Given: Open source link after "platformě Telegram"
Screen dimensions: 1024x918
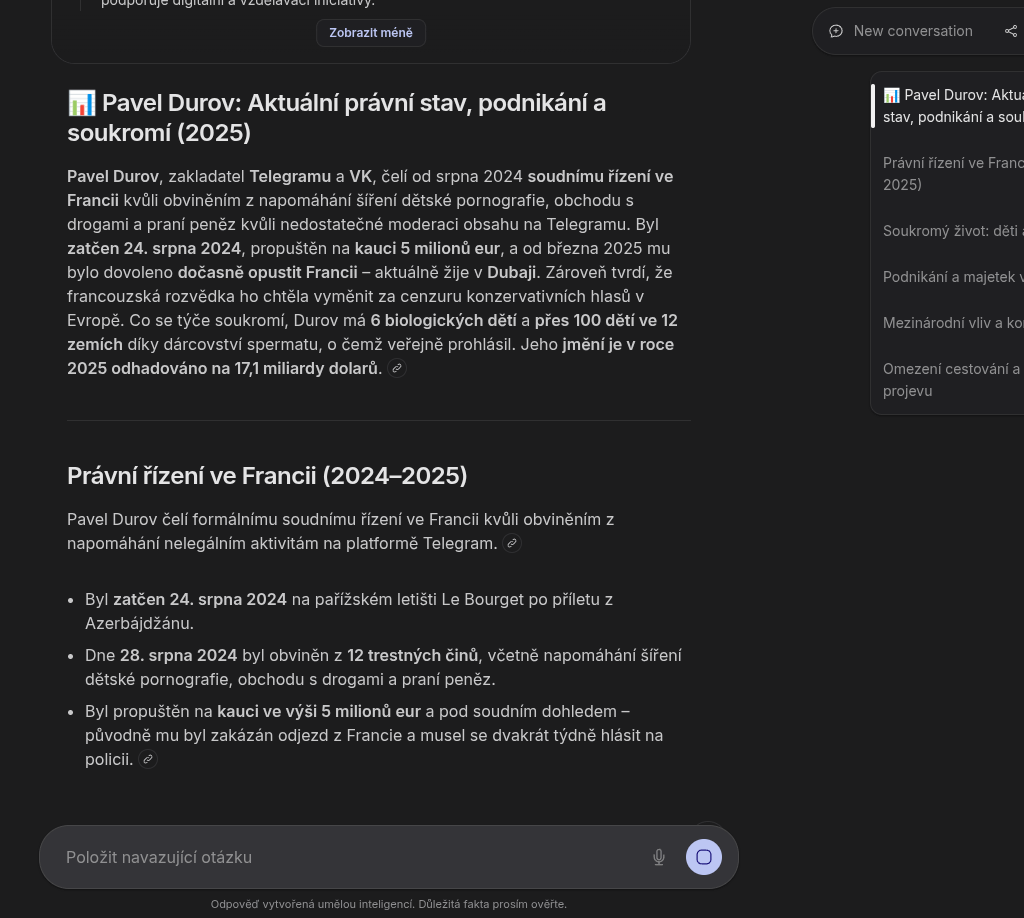Looking at the screenshot, I should (x=512, y=543).
